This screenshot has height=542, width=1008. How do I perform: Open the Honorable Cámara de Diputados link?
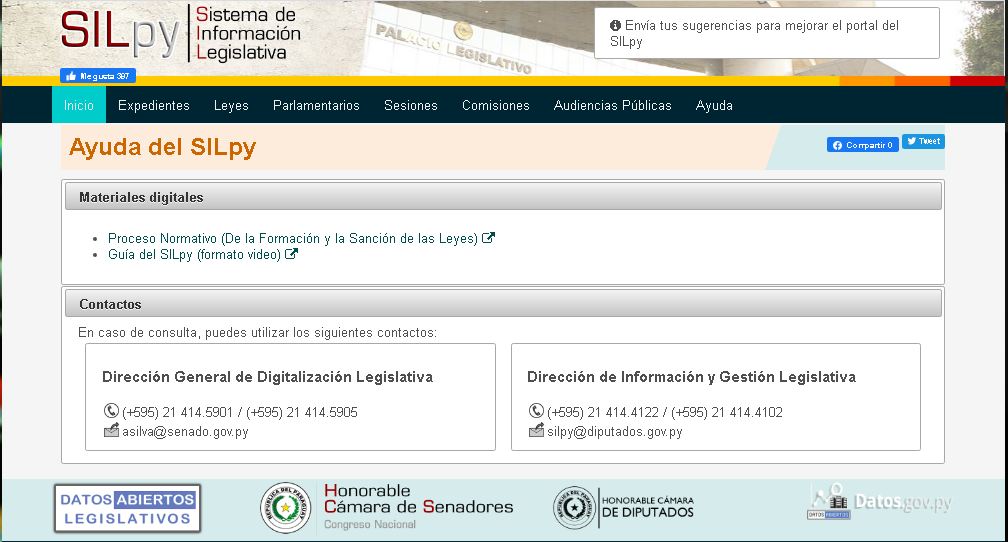coord(647,507)
